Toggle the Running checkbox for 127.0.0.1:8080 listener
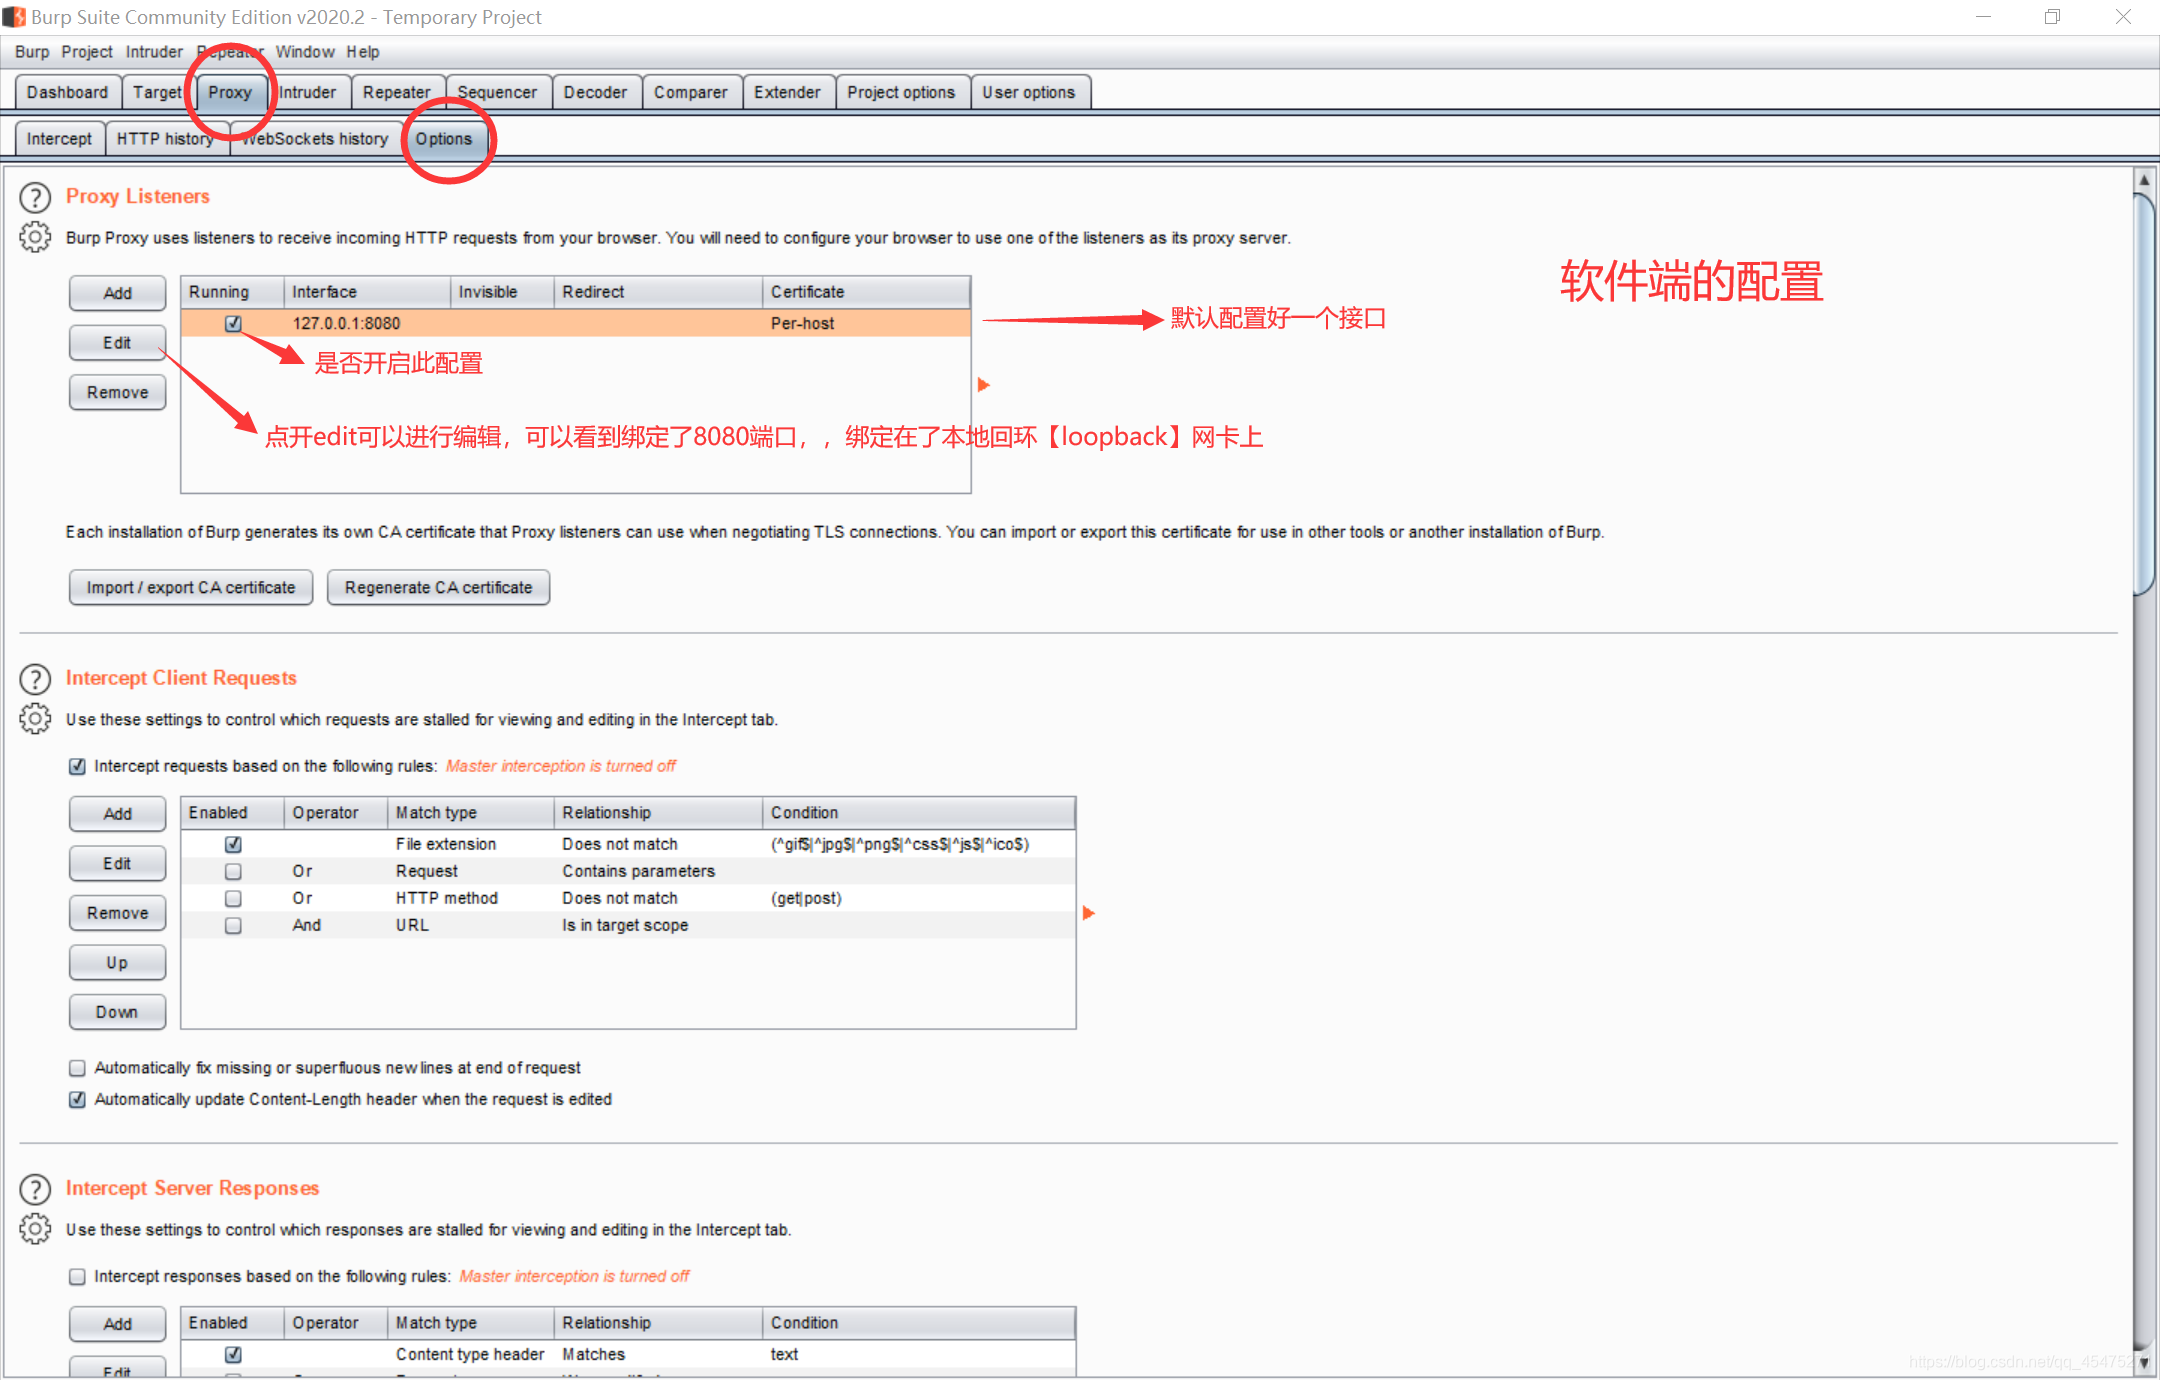Viewport: 2160px width, 1380px height. click(x=233, y=323)
